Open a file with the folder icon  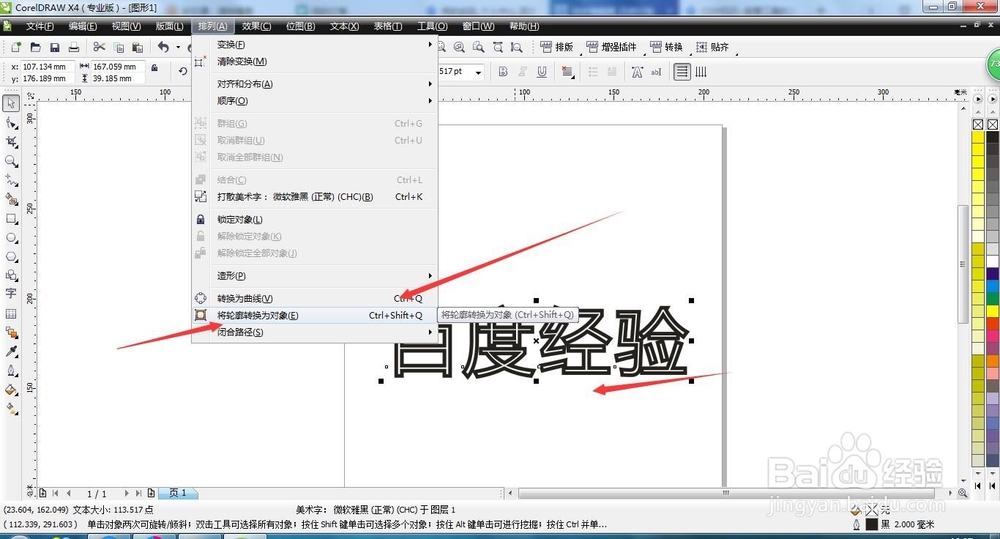click(x=36, y=47)
